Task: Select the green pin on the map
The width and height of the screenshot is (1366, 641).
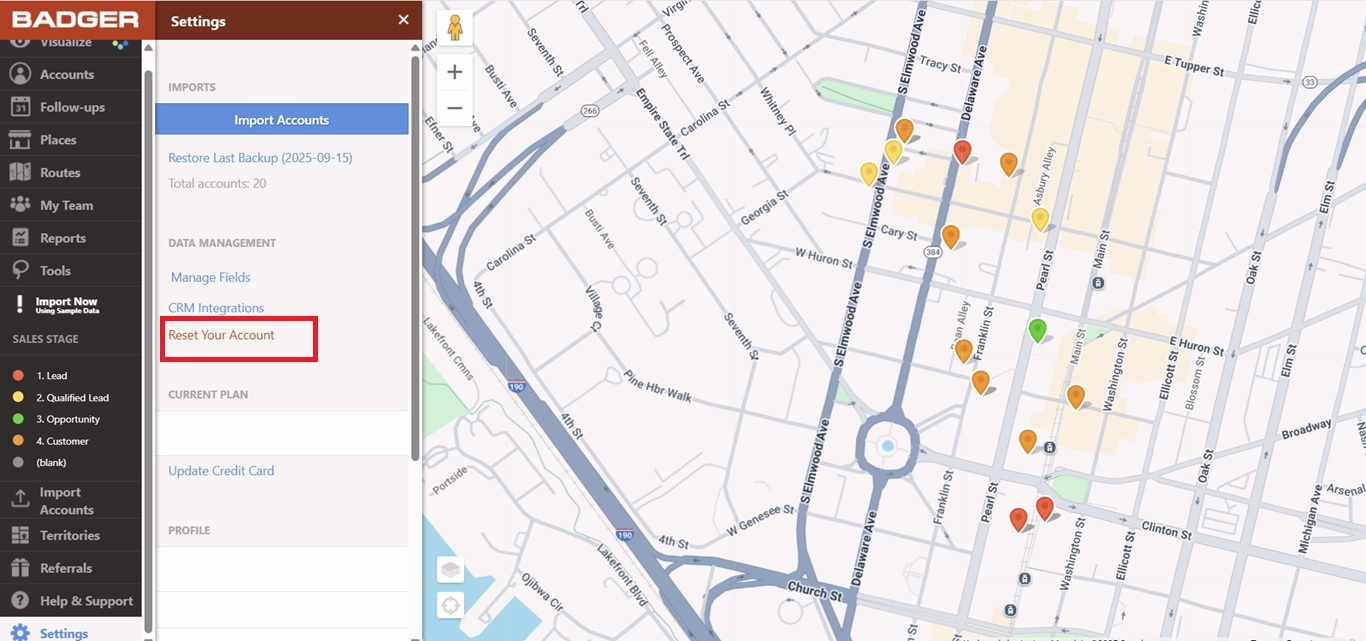Action: (x=1038, y=328)
